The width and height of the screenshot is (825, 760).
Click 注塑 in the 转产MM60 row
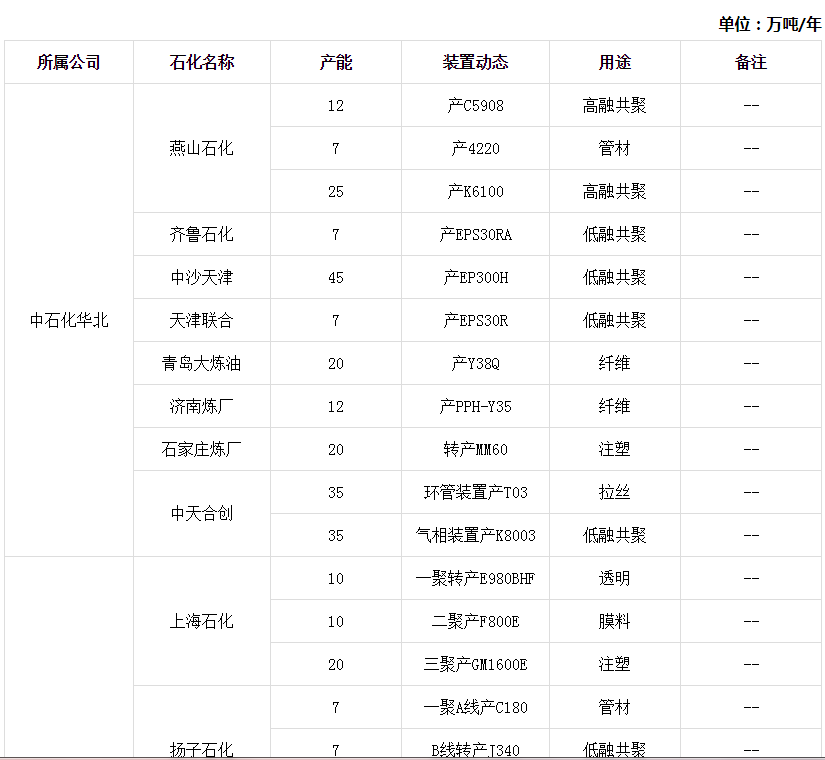pos(615,449)
